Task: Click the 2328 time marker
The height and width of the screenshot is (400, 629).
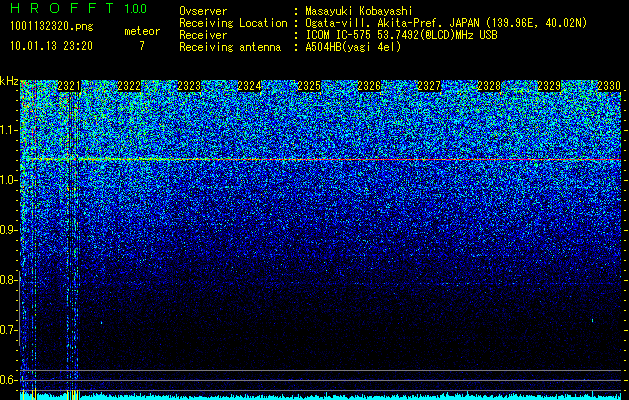Action: pyautogui.click(x=489, y=86)
